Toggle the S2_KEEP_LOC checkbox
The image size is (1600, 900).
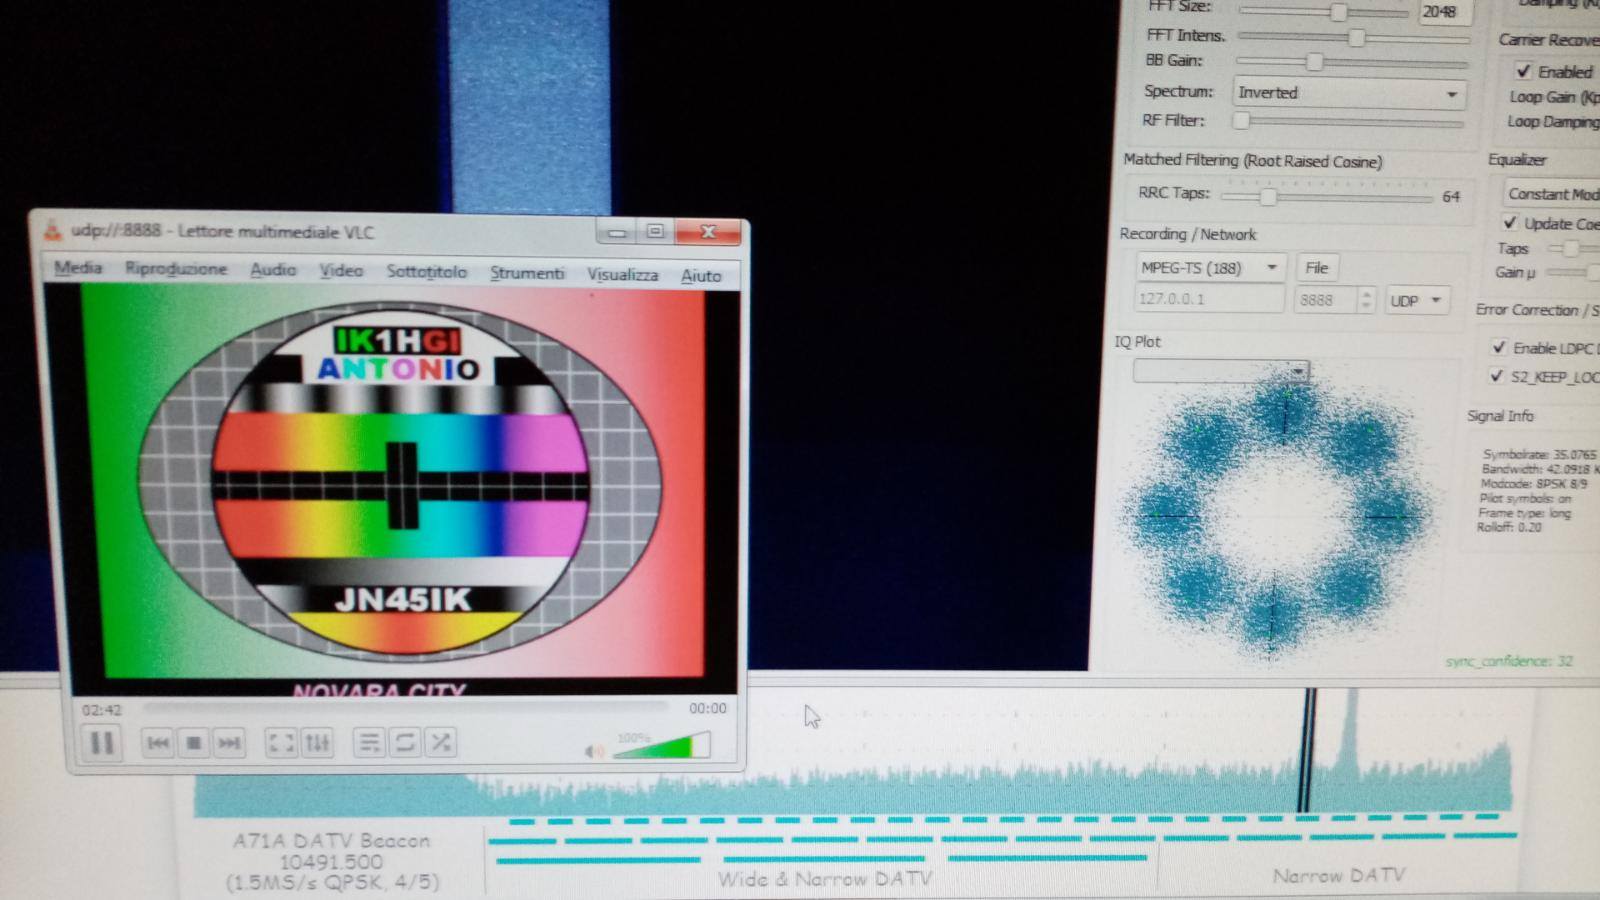[1496, 376]
